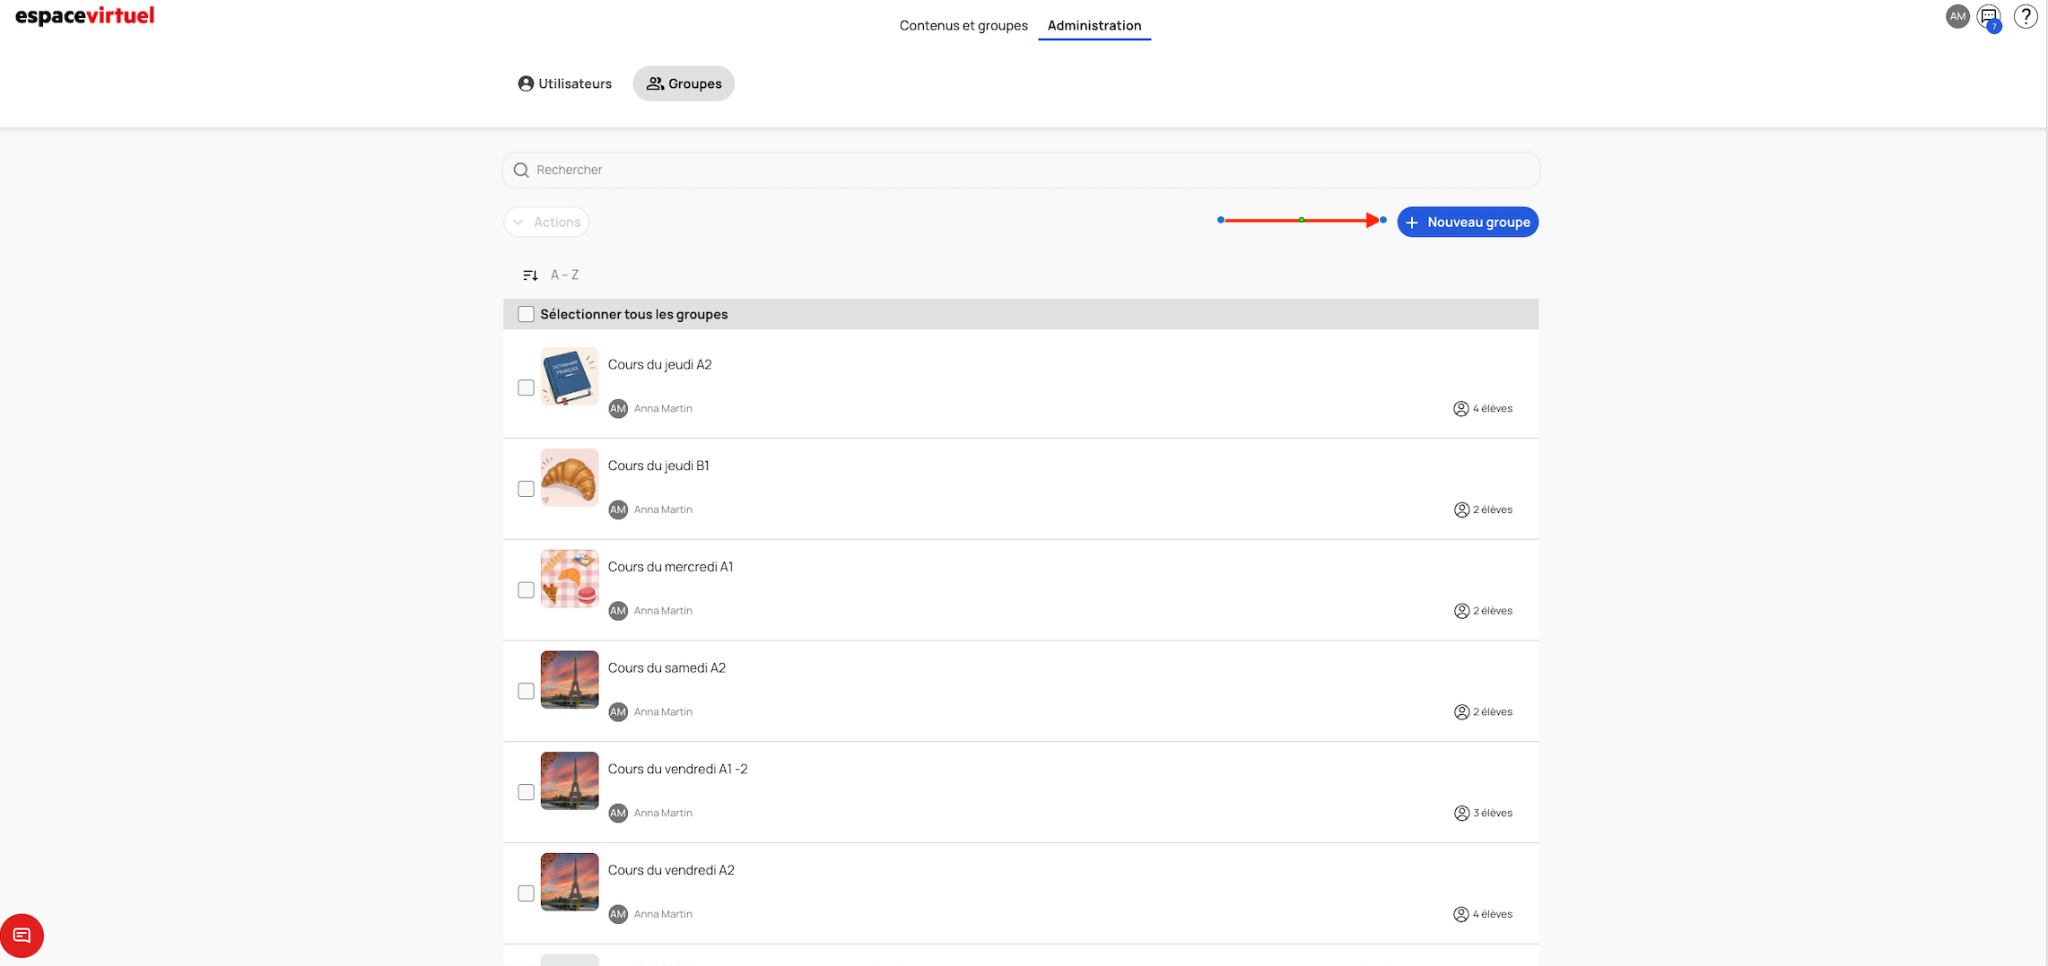Open the red chat support bubble
This screenshot has width=2048, height=966.
pyautogui.click(x=22, y=936)
